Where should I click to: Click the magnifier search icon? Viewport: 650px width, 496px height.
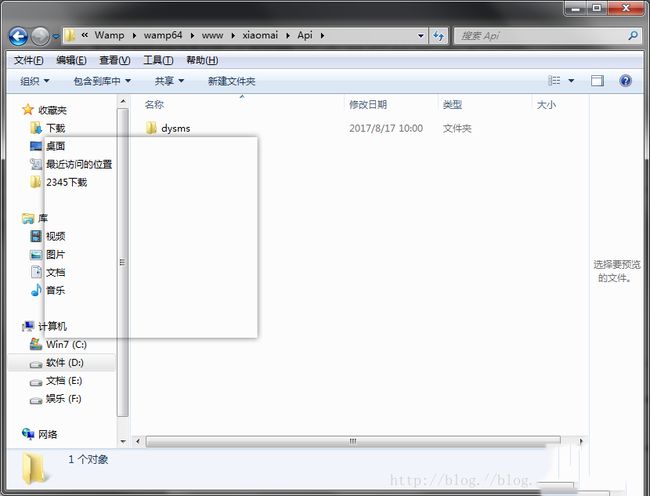coord(633,36)
